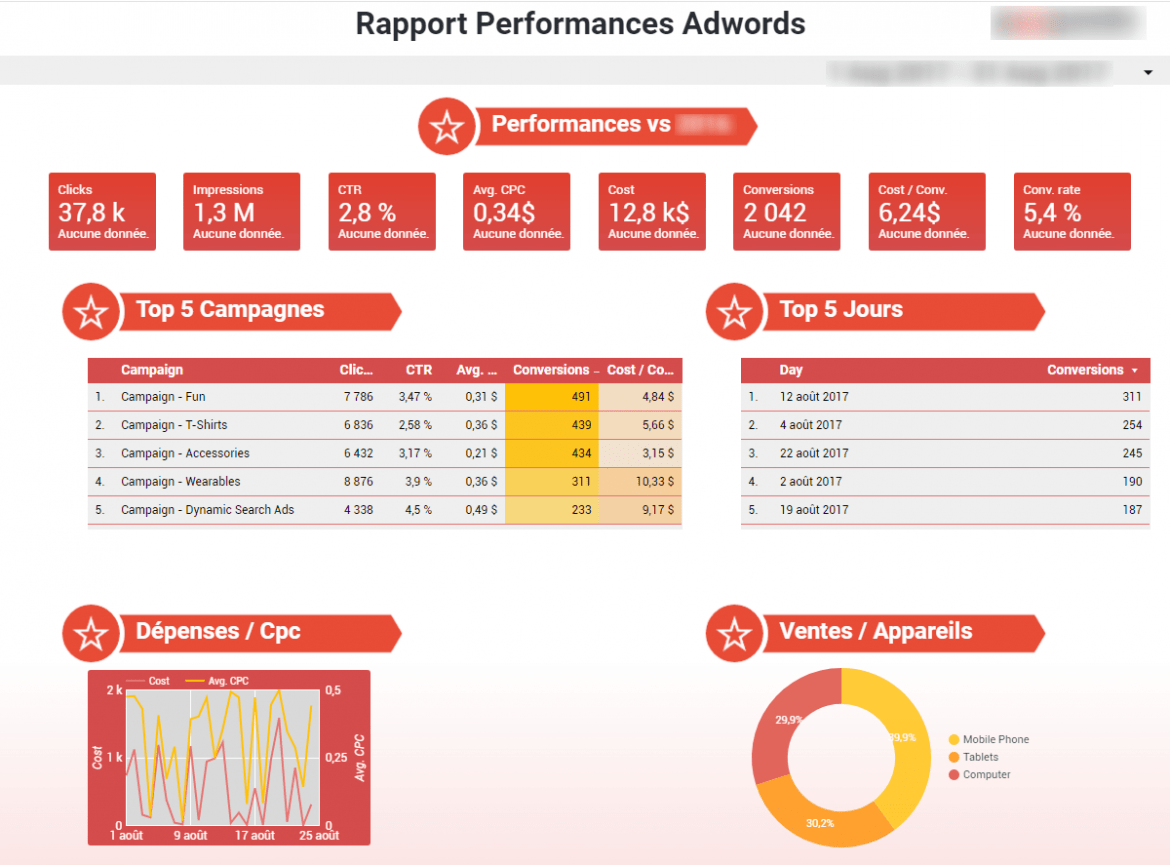Screen dimensions: 1170x865
Task: Click the Rapport Performances Adwords title
Action: (581, 24)
